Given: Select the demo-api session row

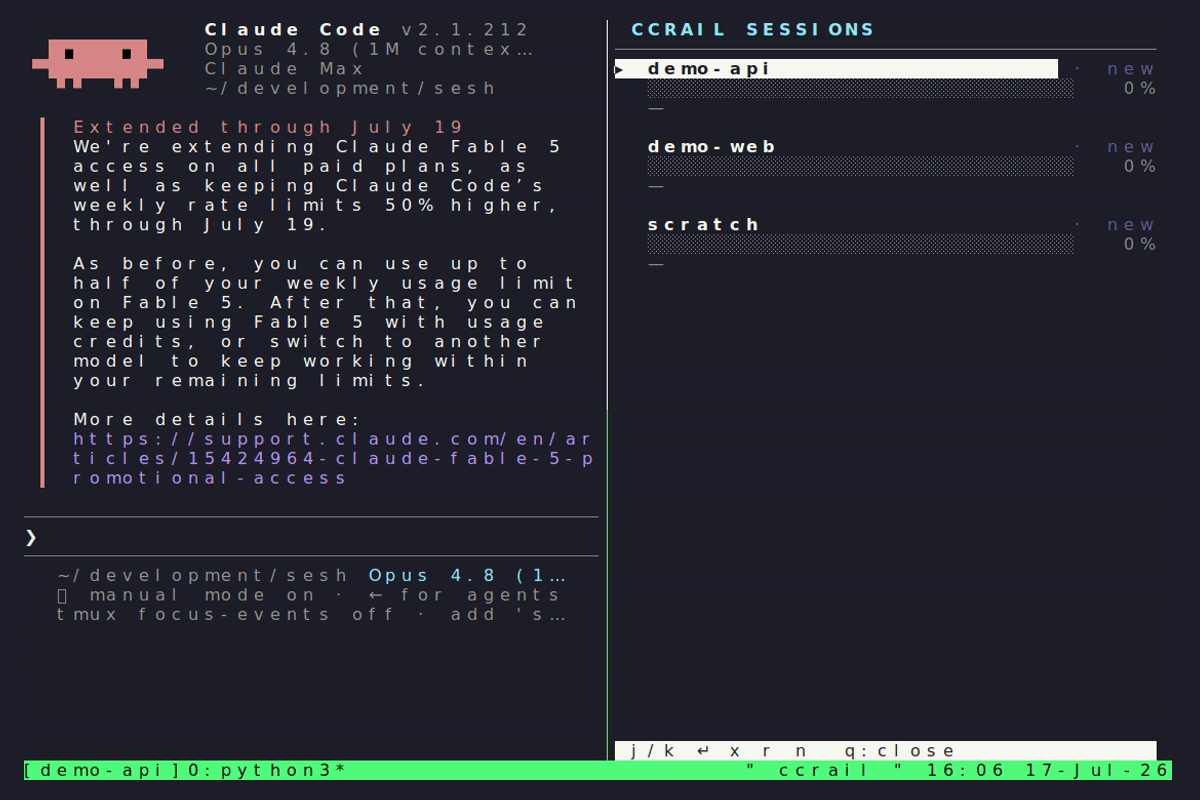Looking at the screenshot, I should tap(836, 69).
